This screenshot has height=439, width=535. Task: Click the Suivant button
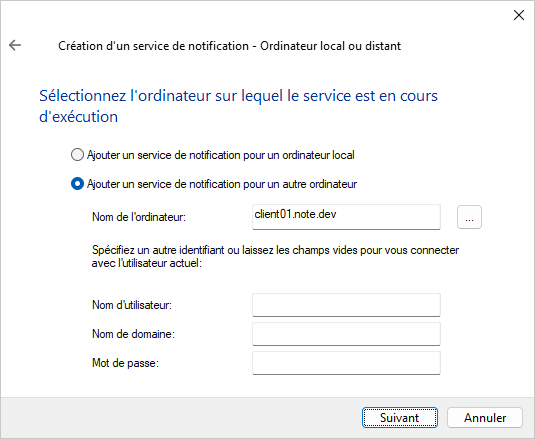(x=400, y=417)
